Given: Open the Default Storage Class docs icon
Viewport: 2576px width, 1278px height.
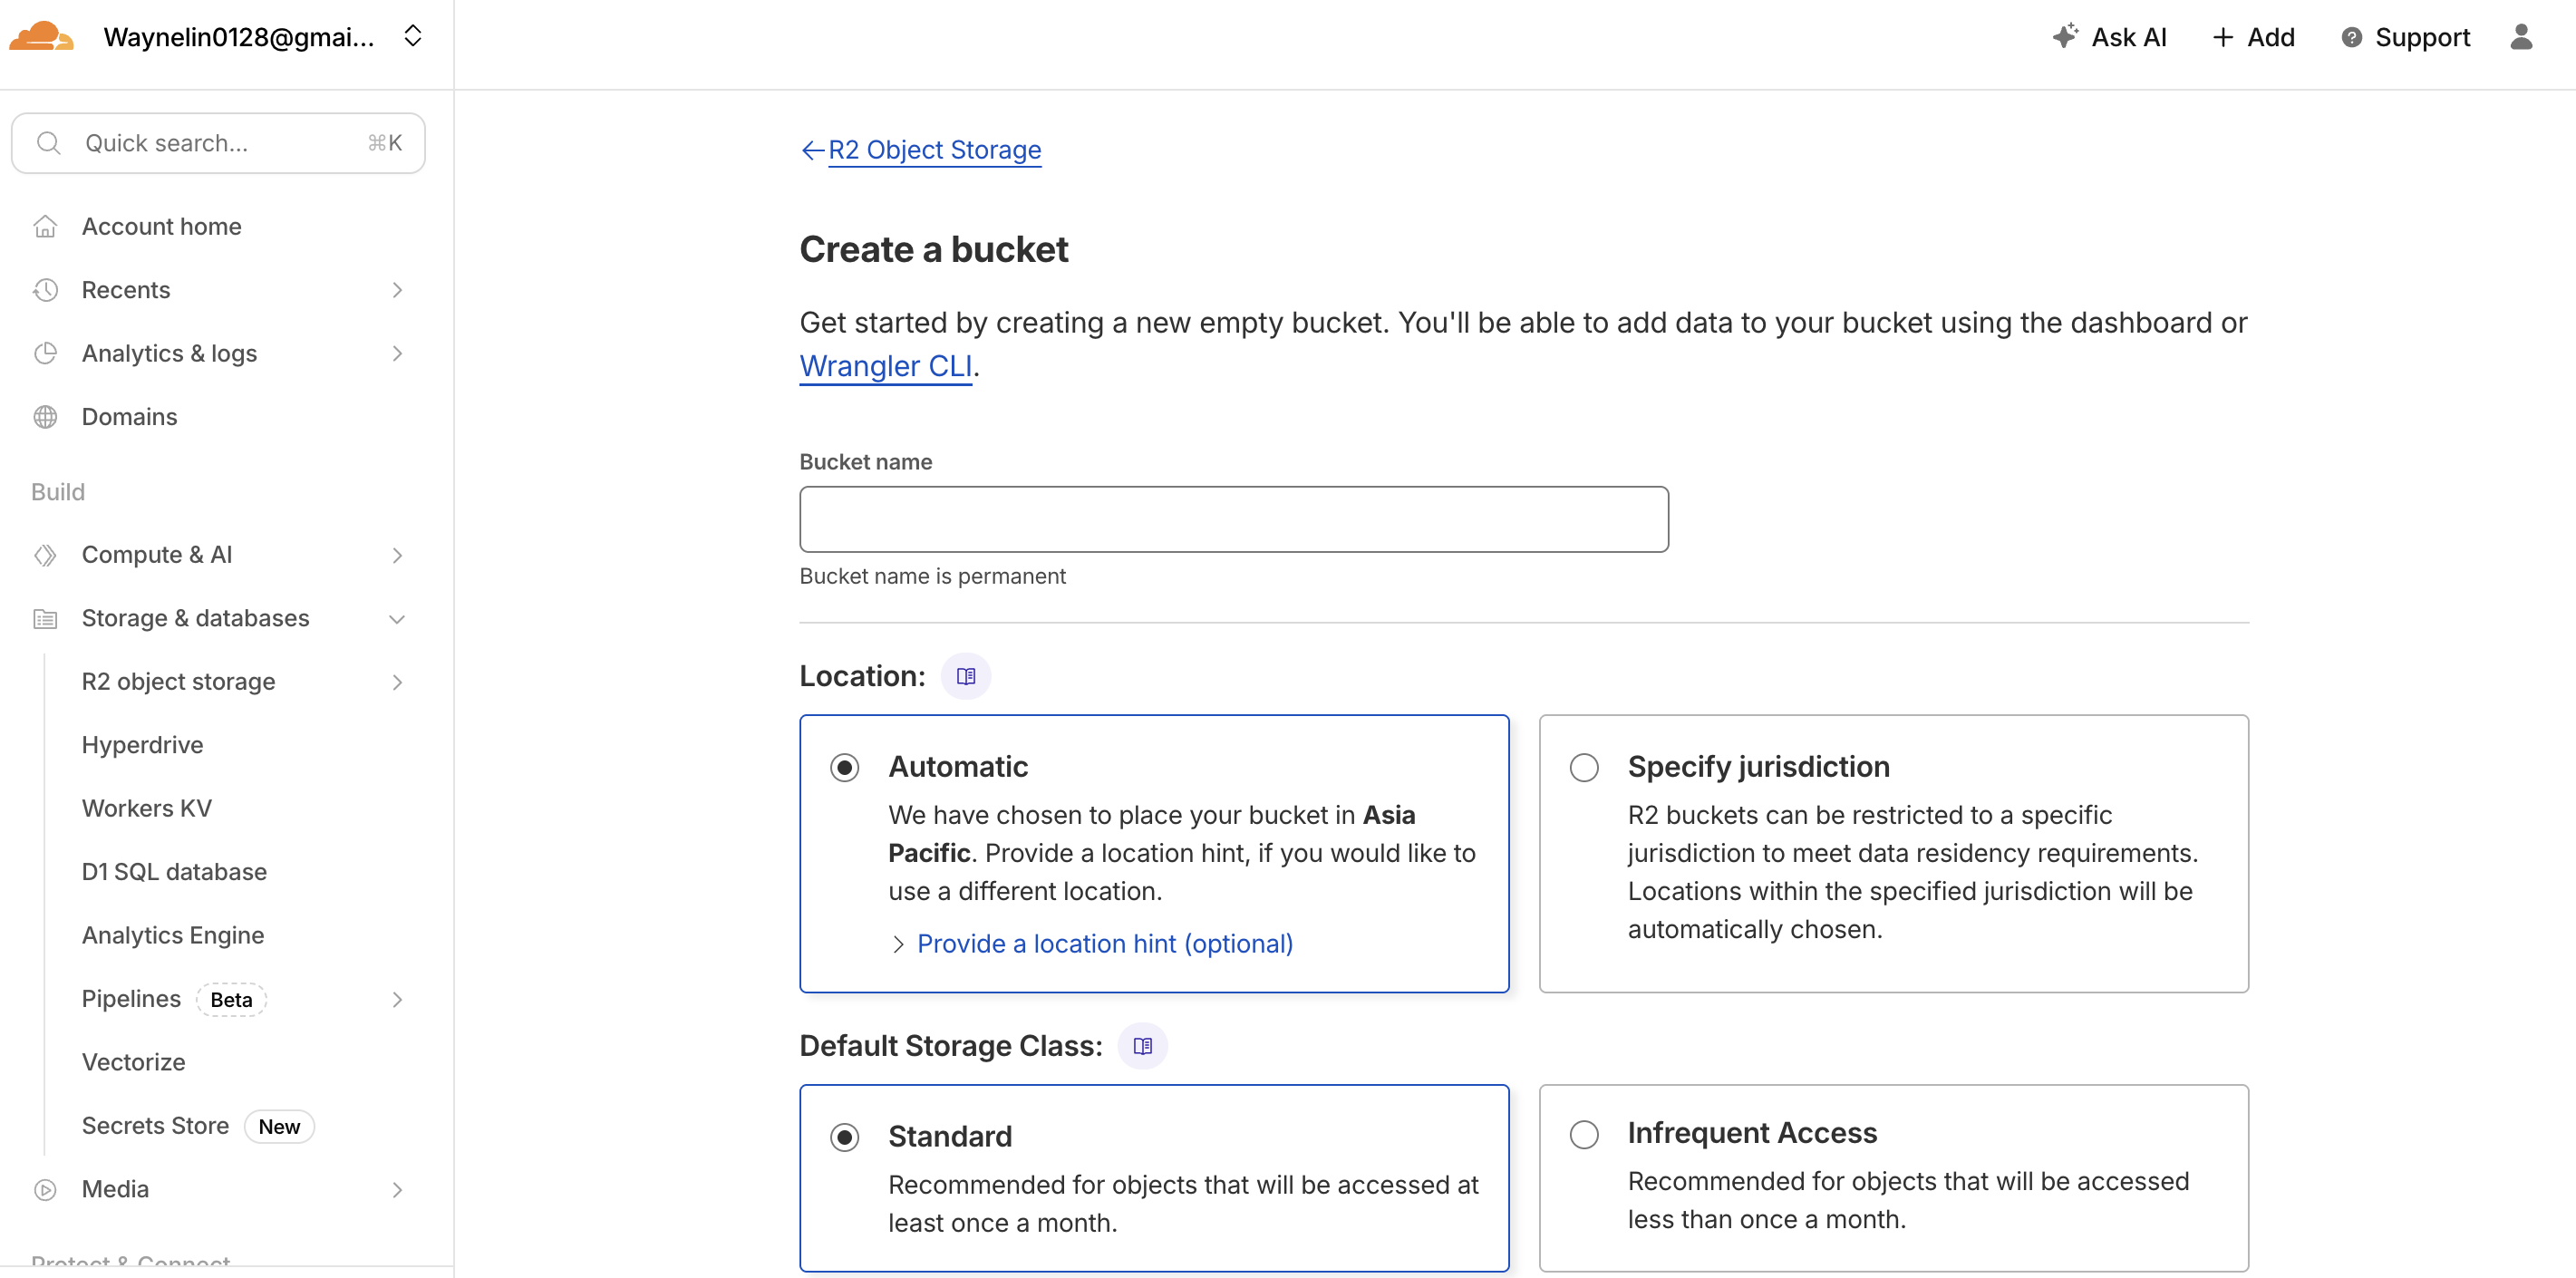Looking at the screenshot, I should coord(1142,1046).
